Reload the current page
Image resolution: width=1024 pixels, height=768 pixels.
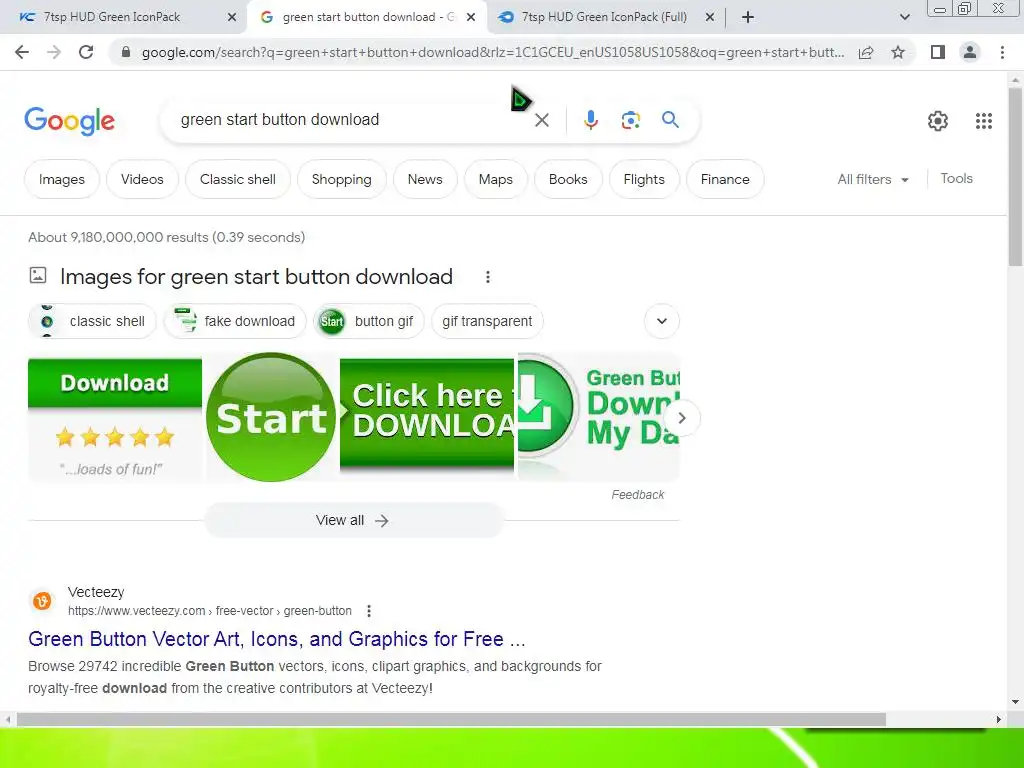(86, 52)
